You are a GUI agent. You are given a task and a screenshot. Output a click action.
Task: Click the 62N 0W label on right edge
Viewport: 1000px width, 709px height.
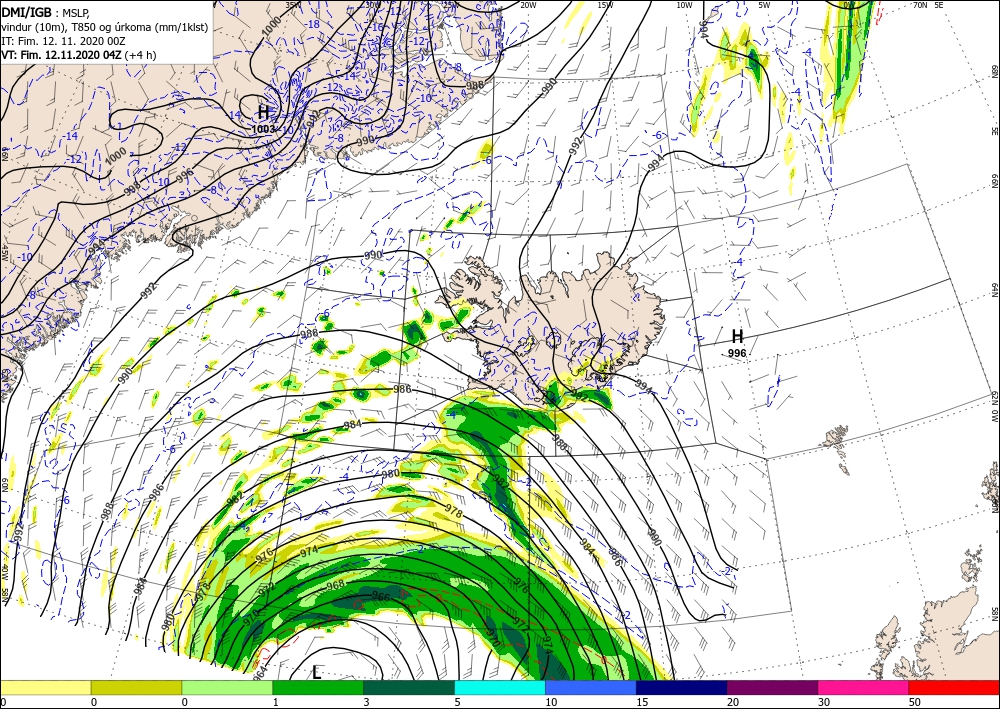[x=994, y=406]
